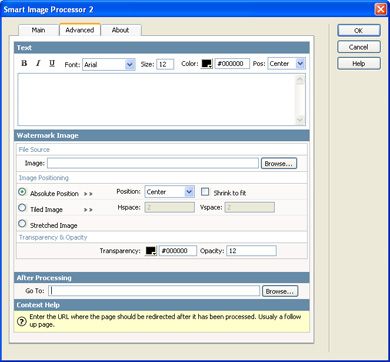Toggle underline text formatting
Screen dimensions: 390x362
point(52,63)
